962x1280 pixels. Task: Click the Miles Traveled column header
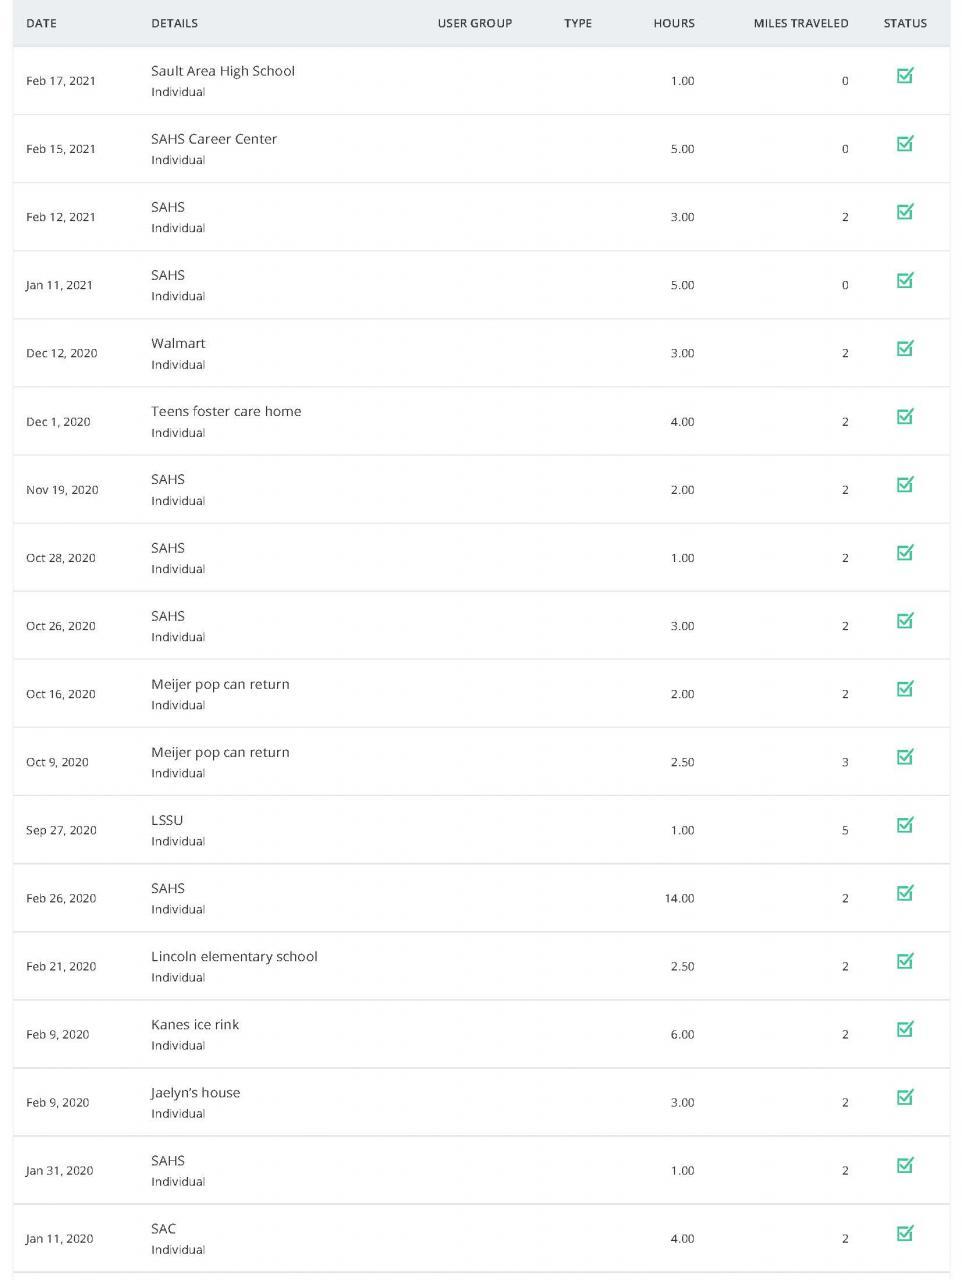point(800,23)
